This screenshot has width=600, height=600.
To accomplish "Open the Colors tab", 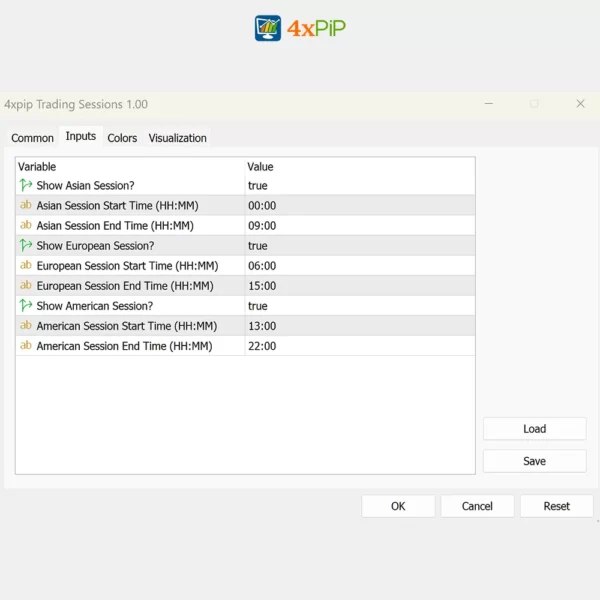I will pos(122,138).
